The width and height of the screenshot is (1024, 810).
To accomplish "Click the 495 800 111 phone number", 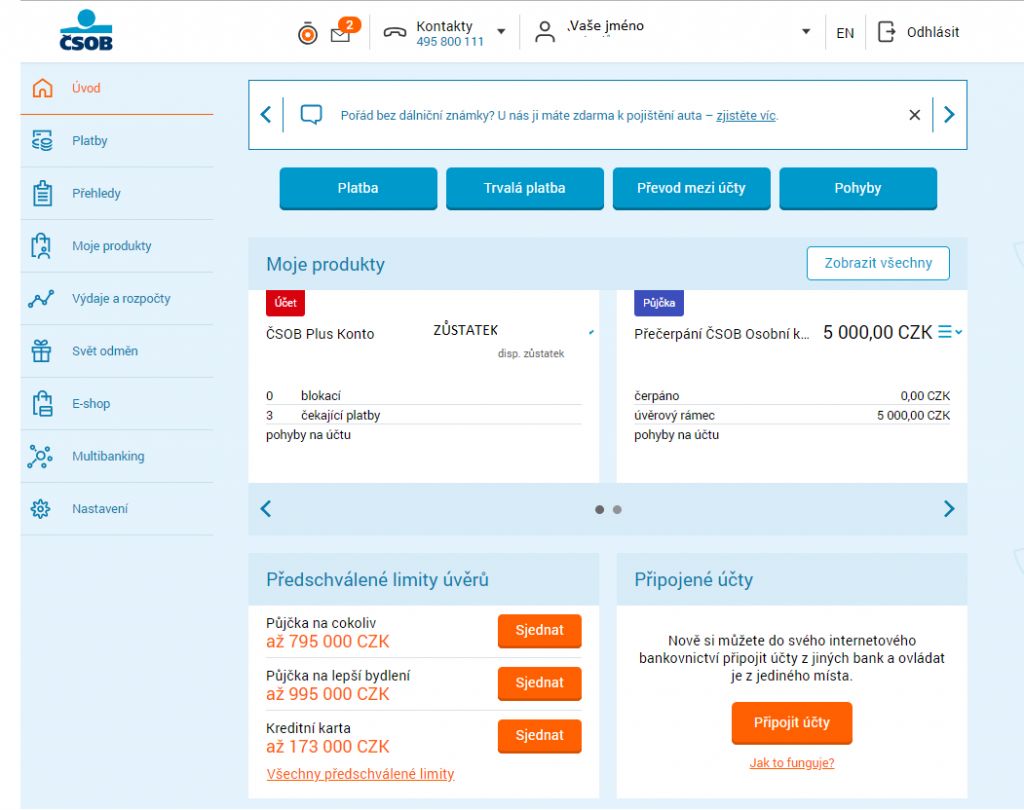I will click(450, 42).
